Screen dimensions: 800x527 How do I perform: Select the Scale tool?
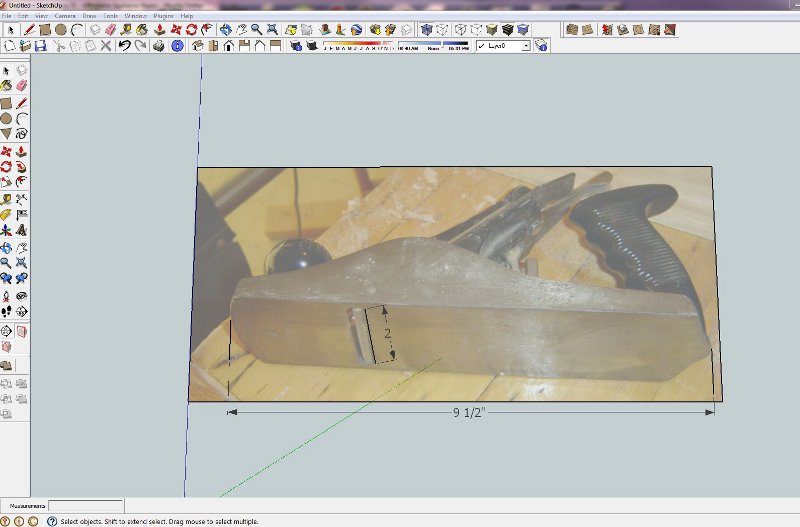[x=6, y=182]
